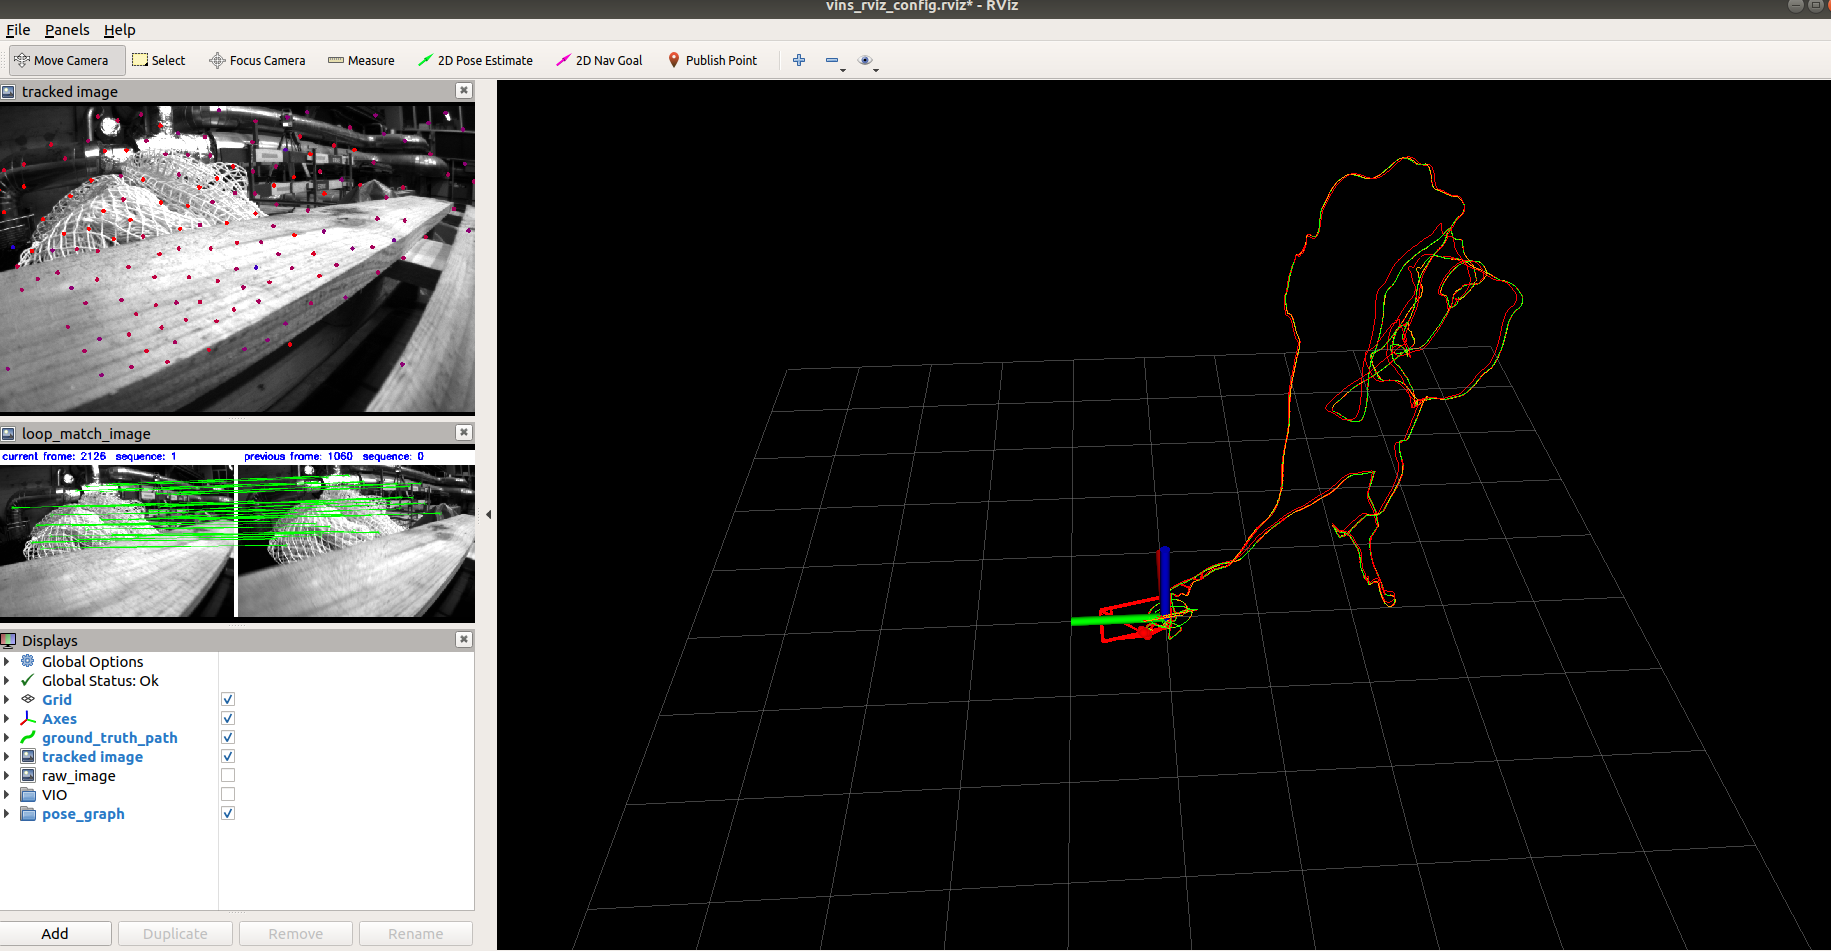Screen dimensions: 1831x951
Task: Click the blue plus add-tool icon
Action: [799, 60]
